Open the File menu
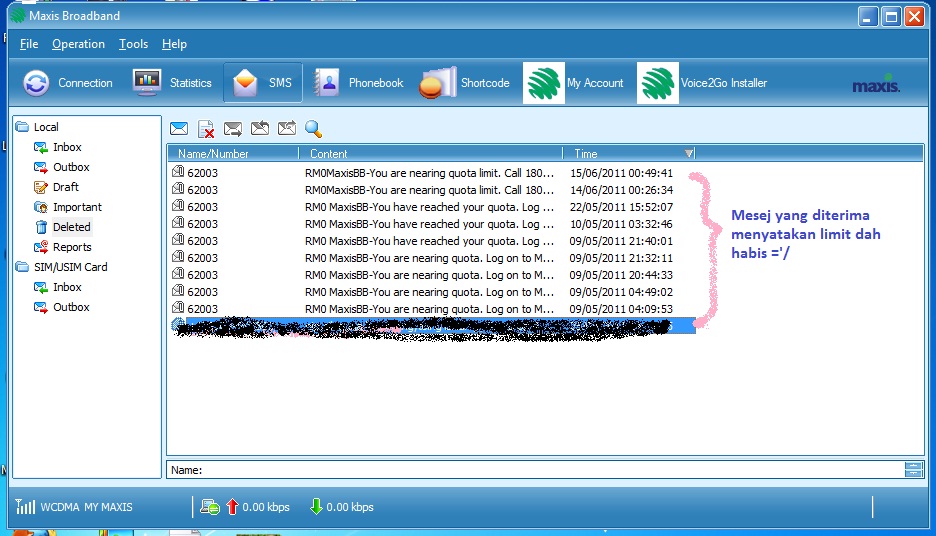Viewport: 936px width, 536px height. click(x=29, y=44)
